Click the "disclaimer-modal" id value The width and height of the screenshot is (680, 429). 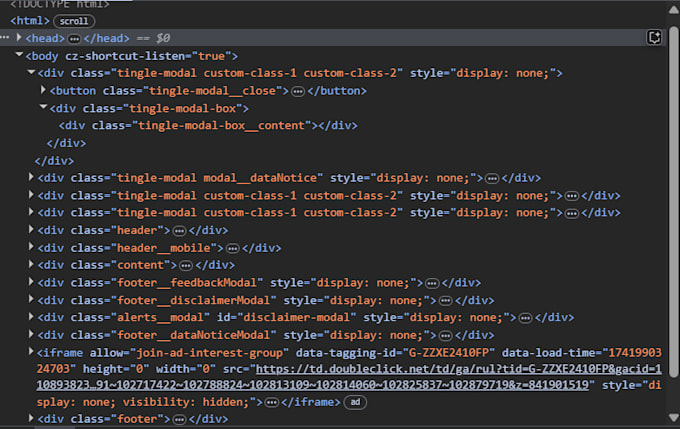click(296, 318)
